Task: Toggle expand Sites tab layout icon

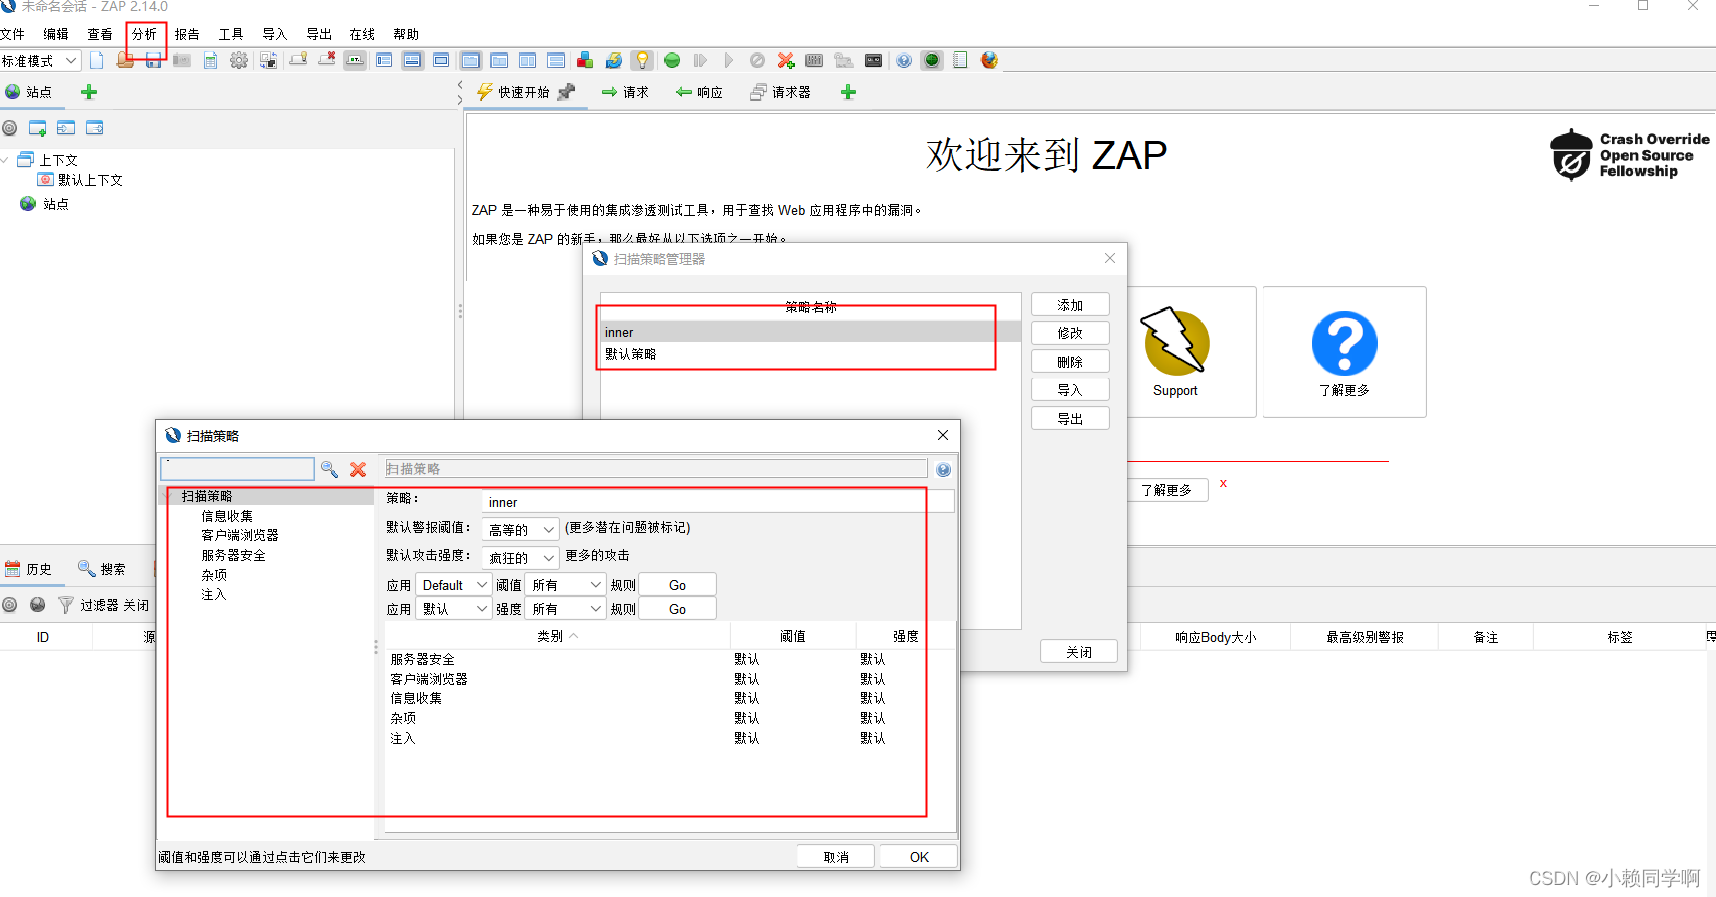Action: (384, 61)
